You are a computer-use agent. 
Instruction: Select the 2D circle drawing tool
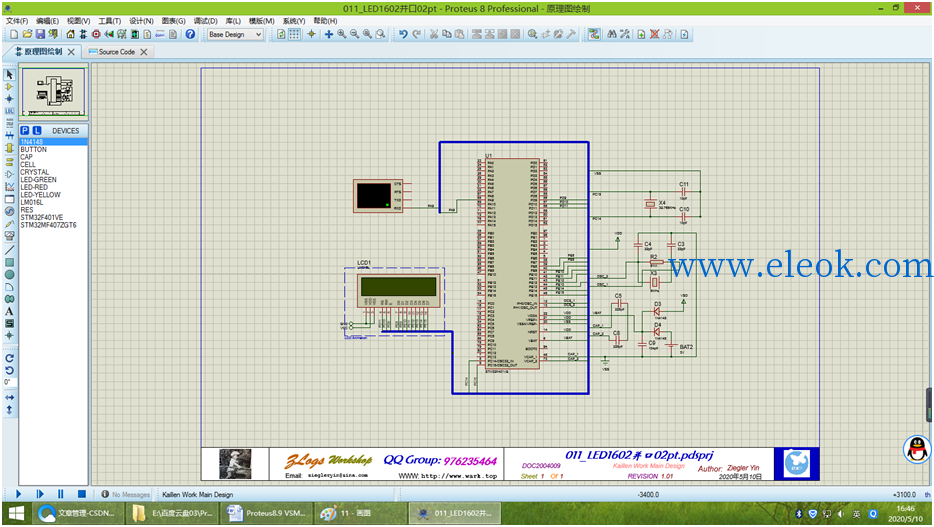[x=9, y=275]
